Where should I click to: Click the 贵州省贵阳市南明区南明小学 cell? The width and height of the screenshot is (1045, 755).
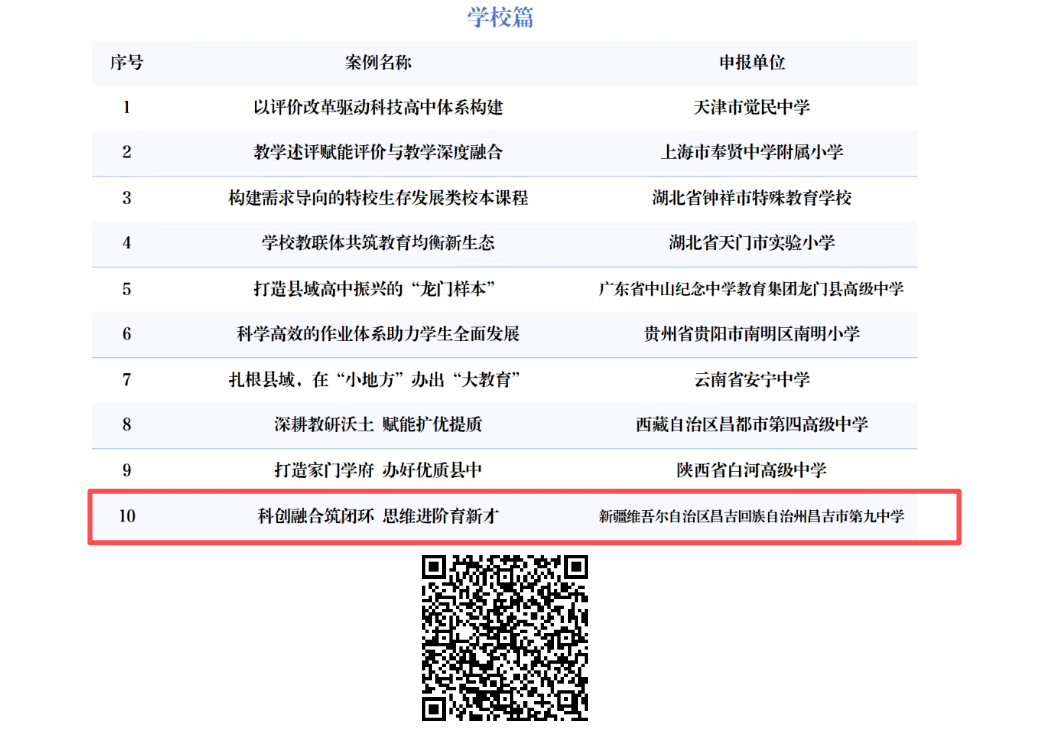pyautogui.click(x=751, y=334)
